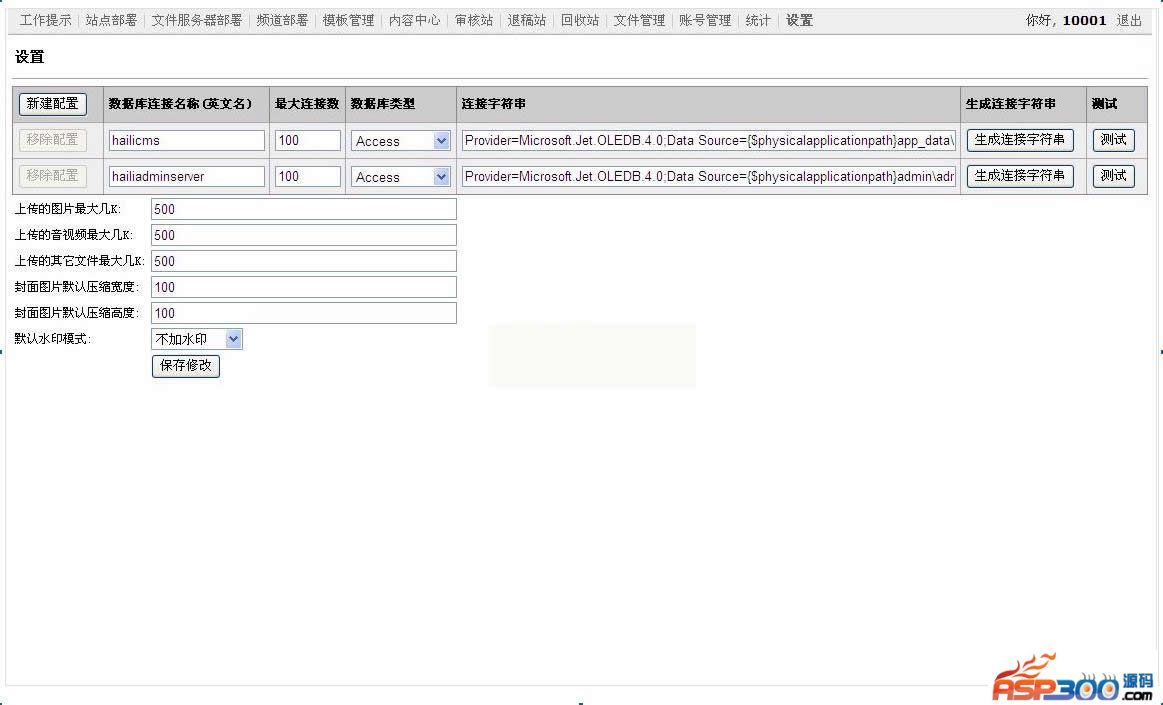Screen dimensions: 1163x705
Task: Open database type dropdown for hailicms
Action: (401, 141)
